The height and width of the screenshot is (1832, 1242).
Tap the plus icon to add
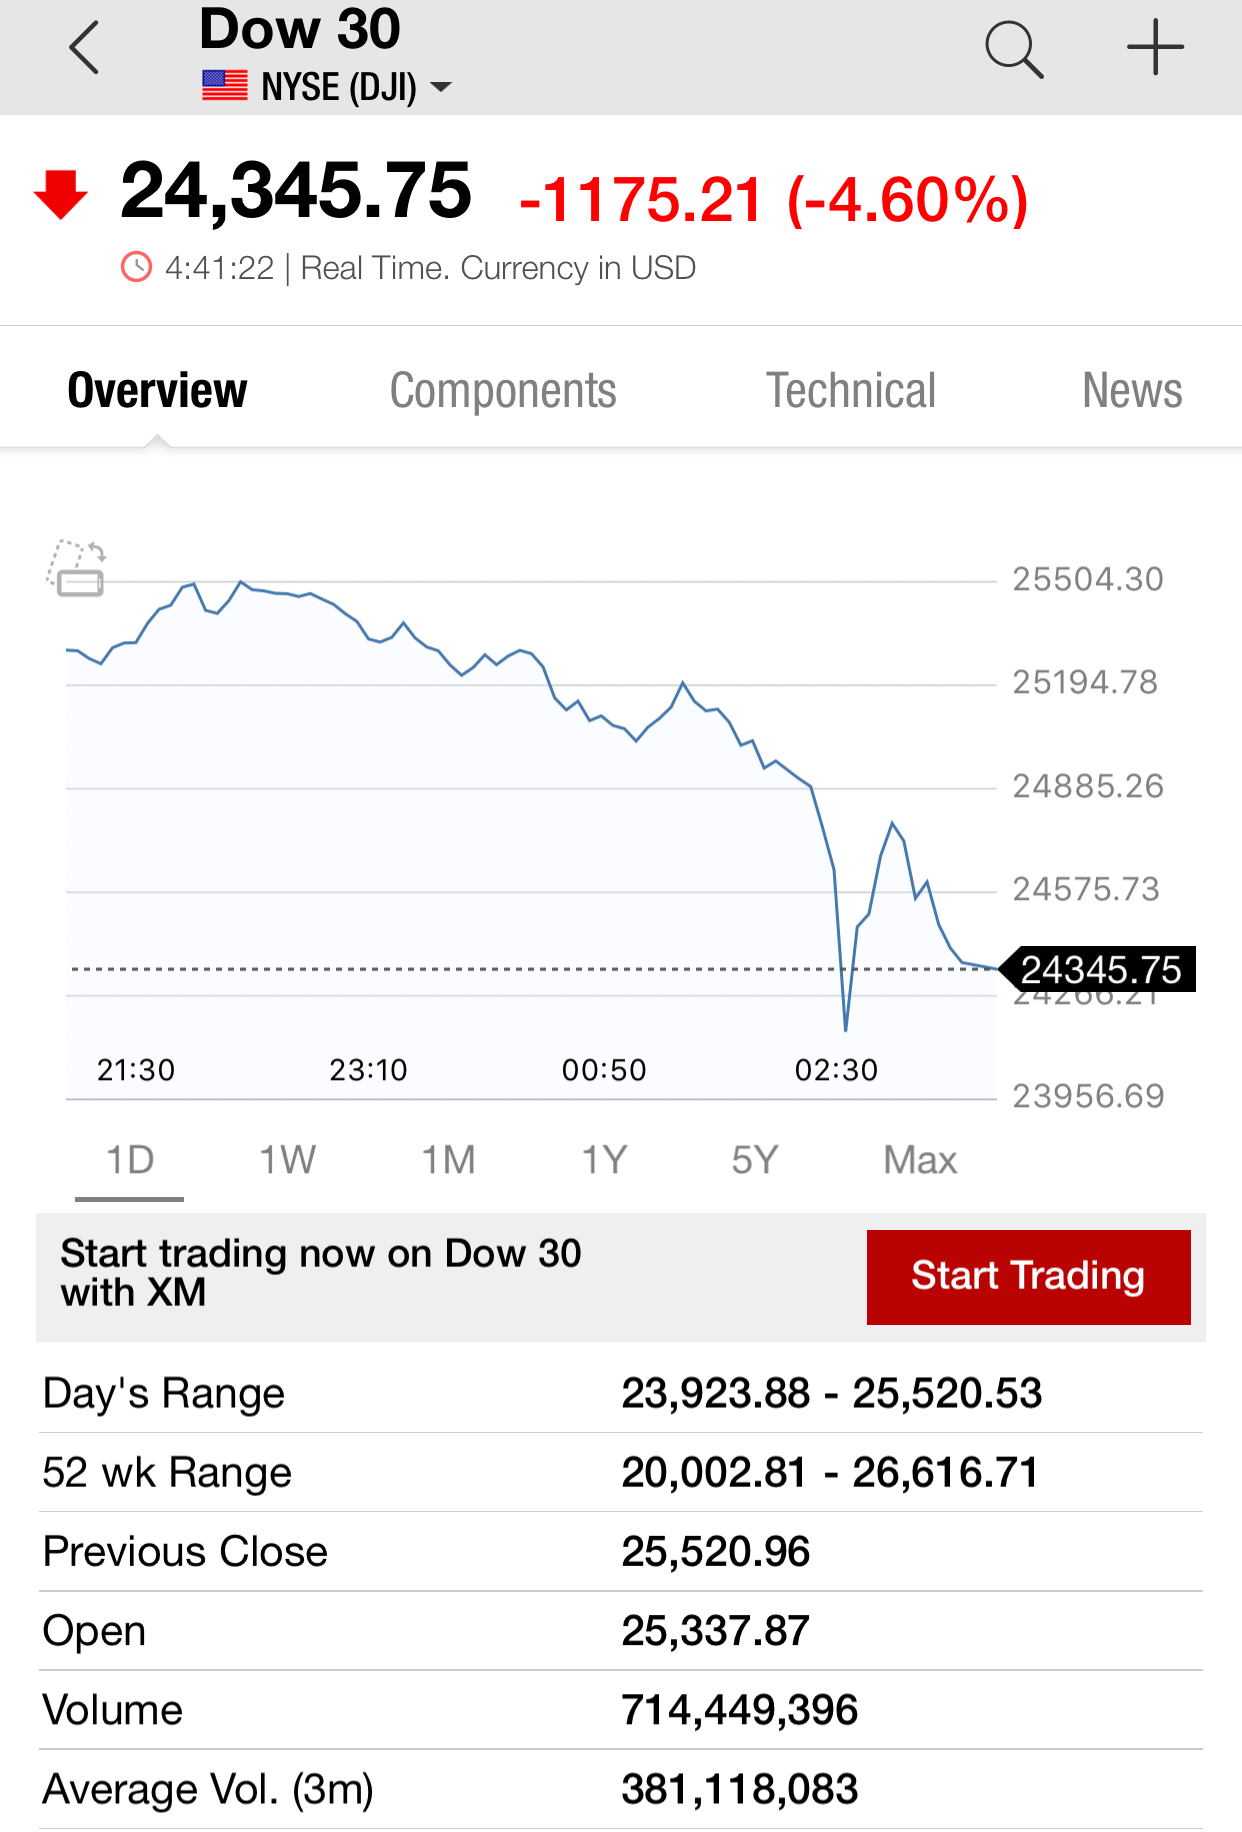(1155, 47)
